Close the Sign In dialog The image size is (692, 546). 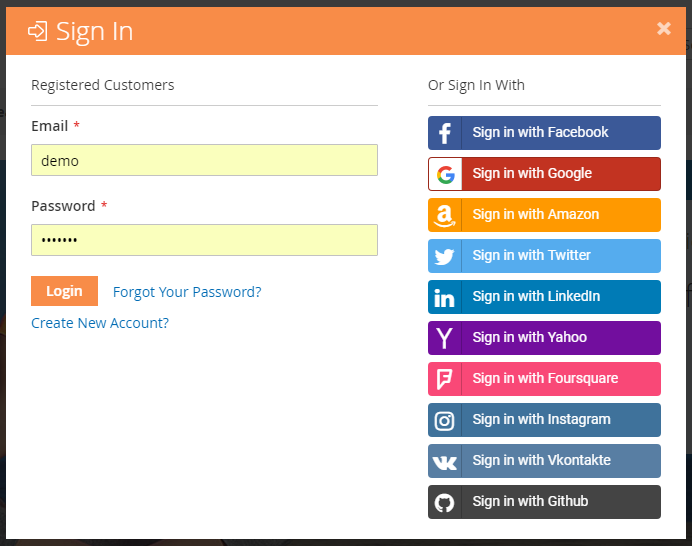point(664,29)
